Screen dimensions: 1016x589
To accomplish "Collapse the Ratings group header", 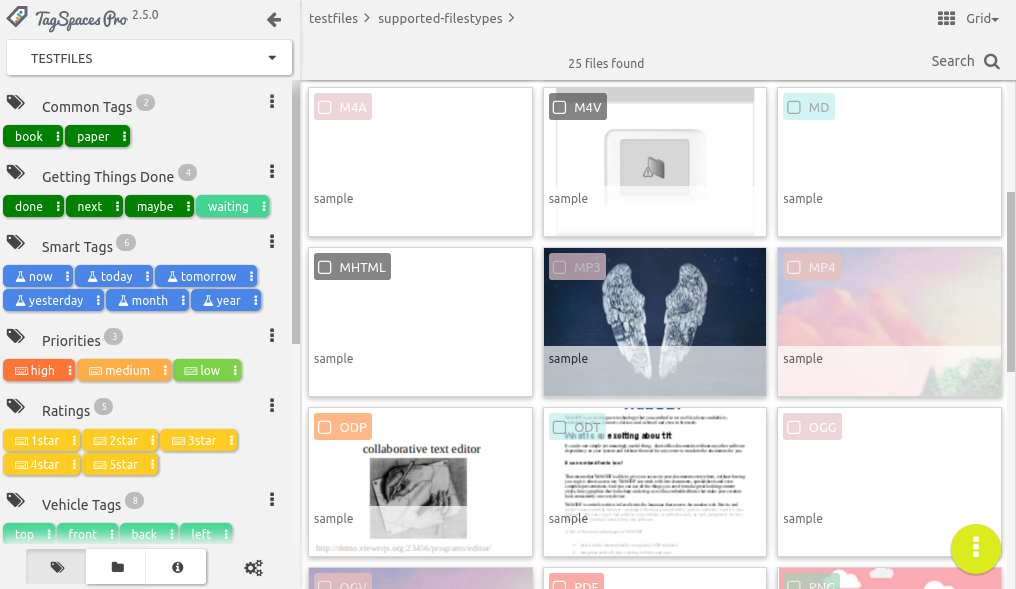I will (x=66, y=411).
